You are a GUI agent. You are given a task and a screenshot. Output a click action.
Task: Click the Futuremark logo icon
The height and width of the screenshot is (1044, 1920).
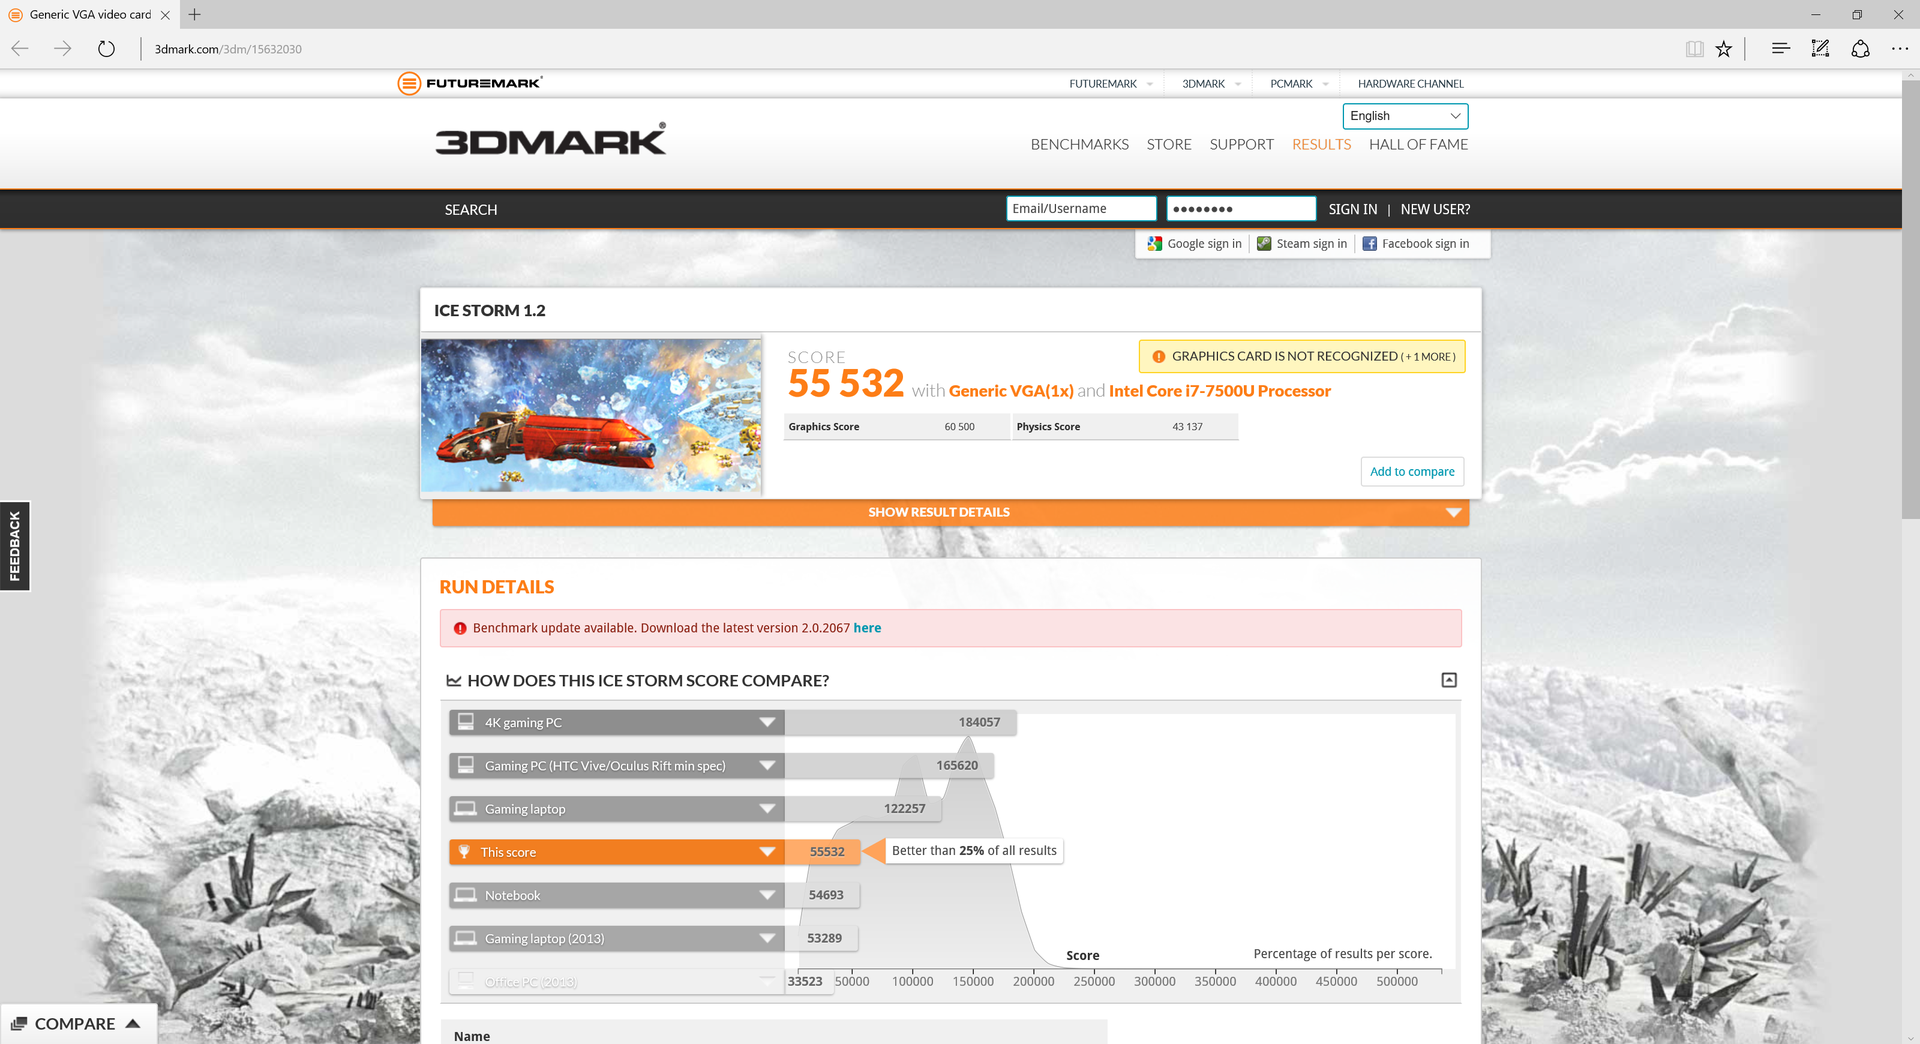(408, 83)
